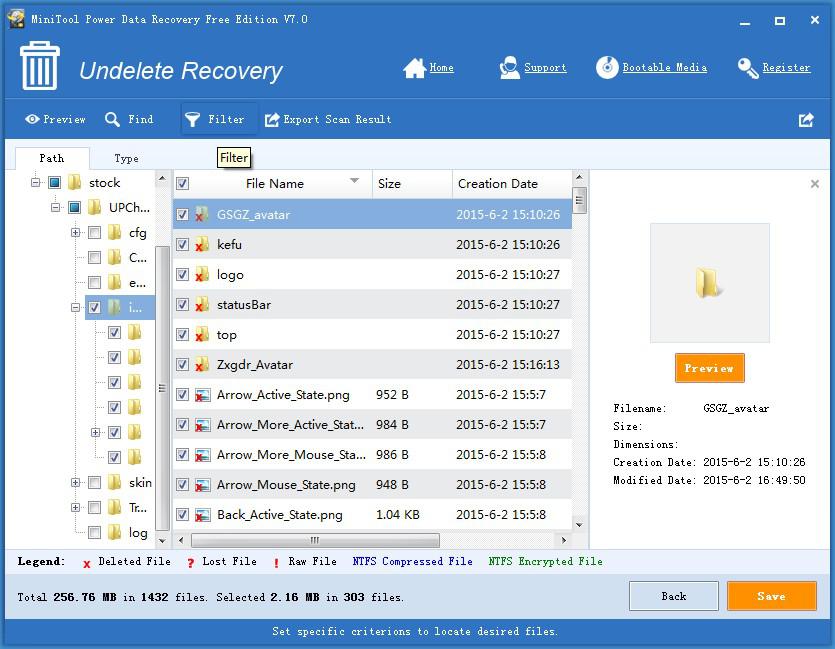Image resolution: width=835 pixels, height=649 pixels.
Task: Uncheck the logo row checkbox
Action: [182, 274]
